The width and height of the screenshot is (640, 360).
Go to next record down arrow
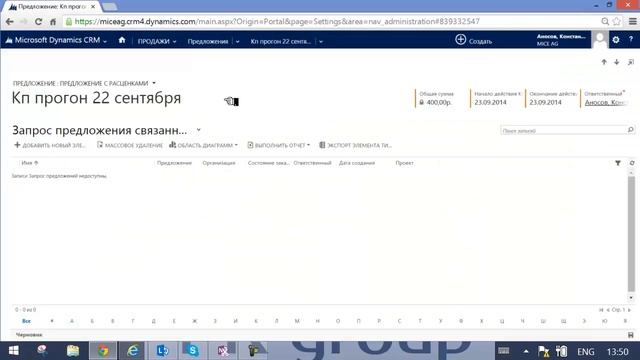tap(616, 62)
